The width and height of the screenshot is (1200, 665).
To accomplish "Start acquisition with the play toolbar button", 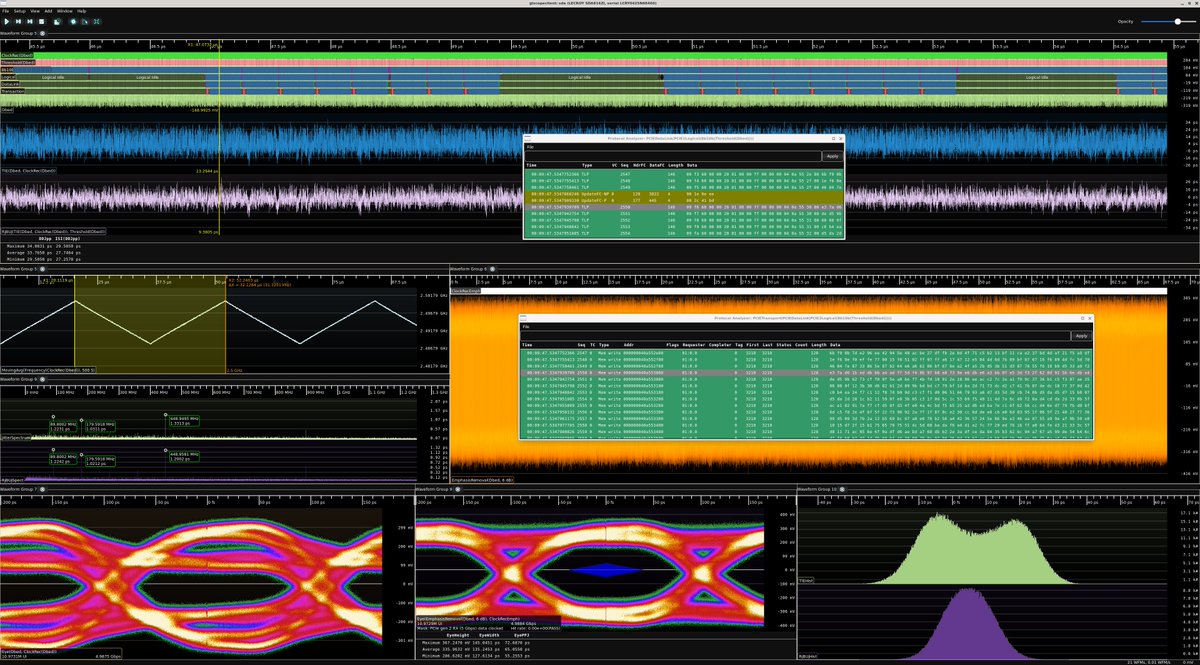I will pos(7,22).
